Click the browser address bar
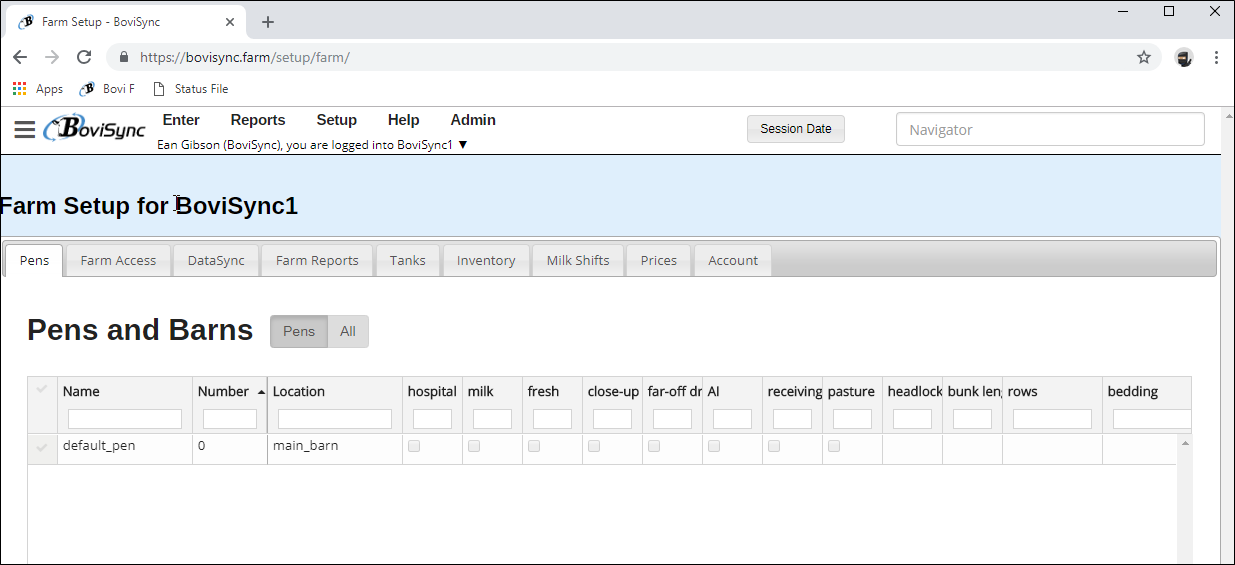This screenshot has height=565, width=1235. coord(635,57)
